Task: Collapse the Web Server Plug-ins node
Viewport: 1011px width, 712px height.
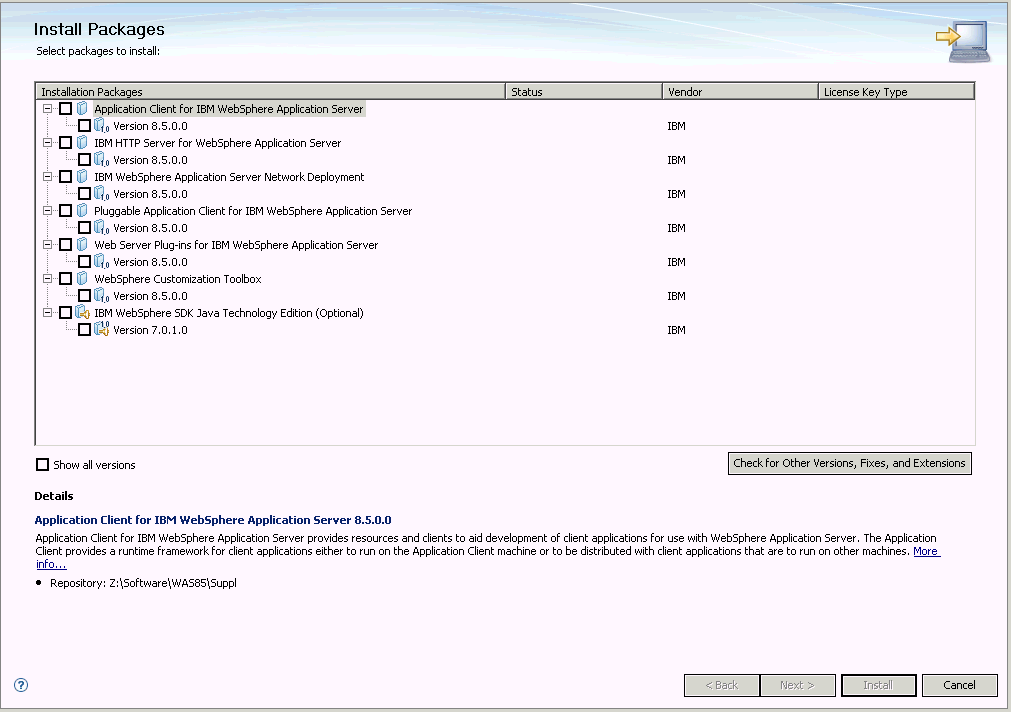Action: pyautogui.click(x=47, y=245)
